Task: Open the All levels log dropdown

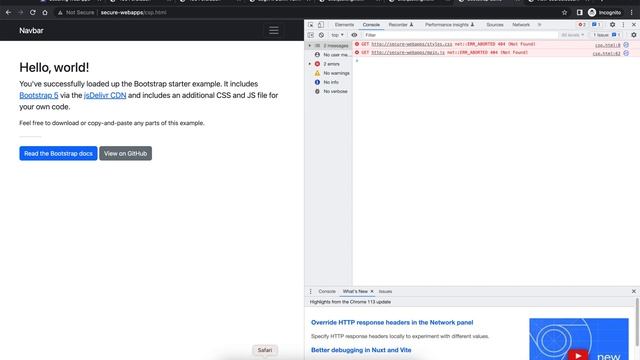Action: 573,35
